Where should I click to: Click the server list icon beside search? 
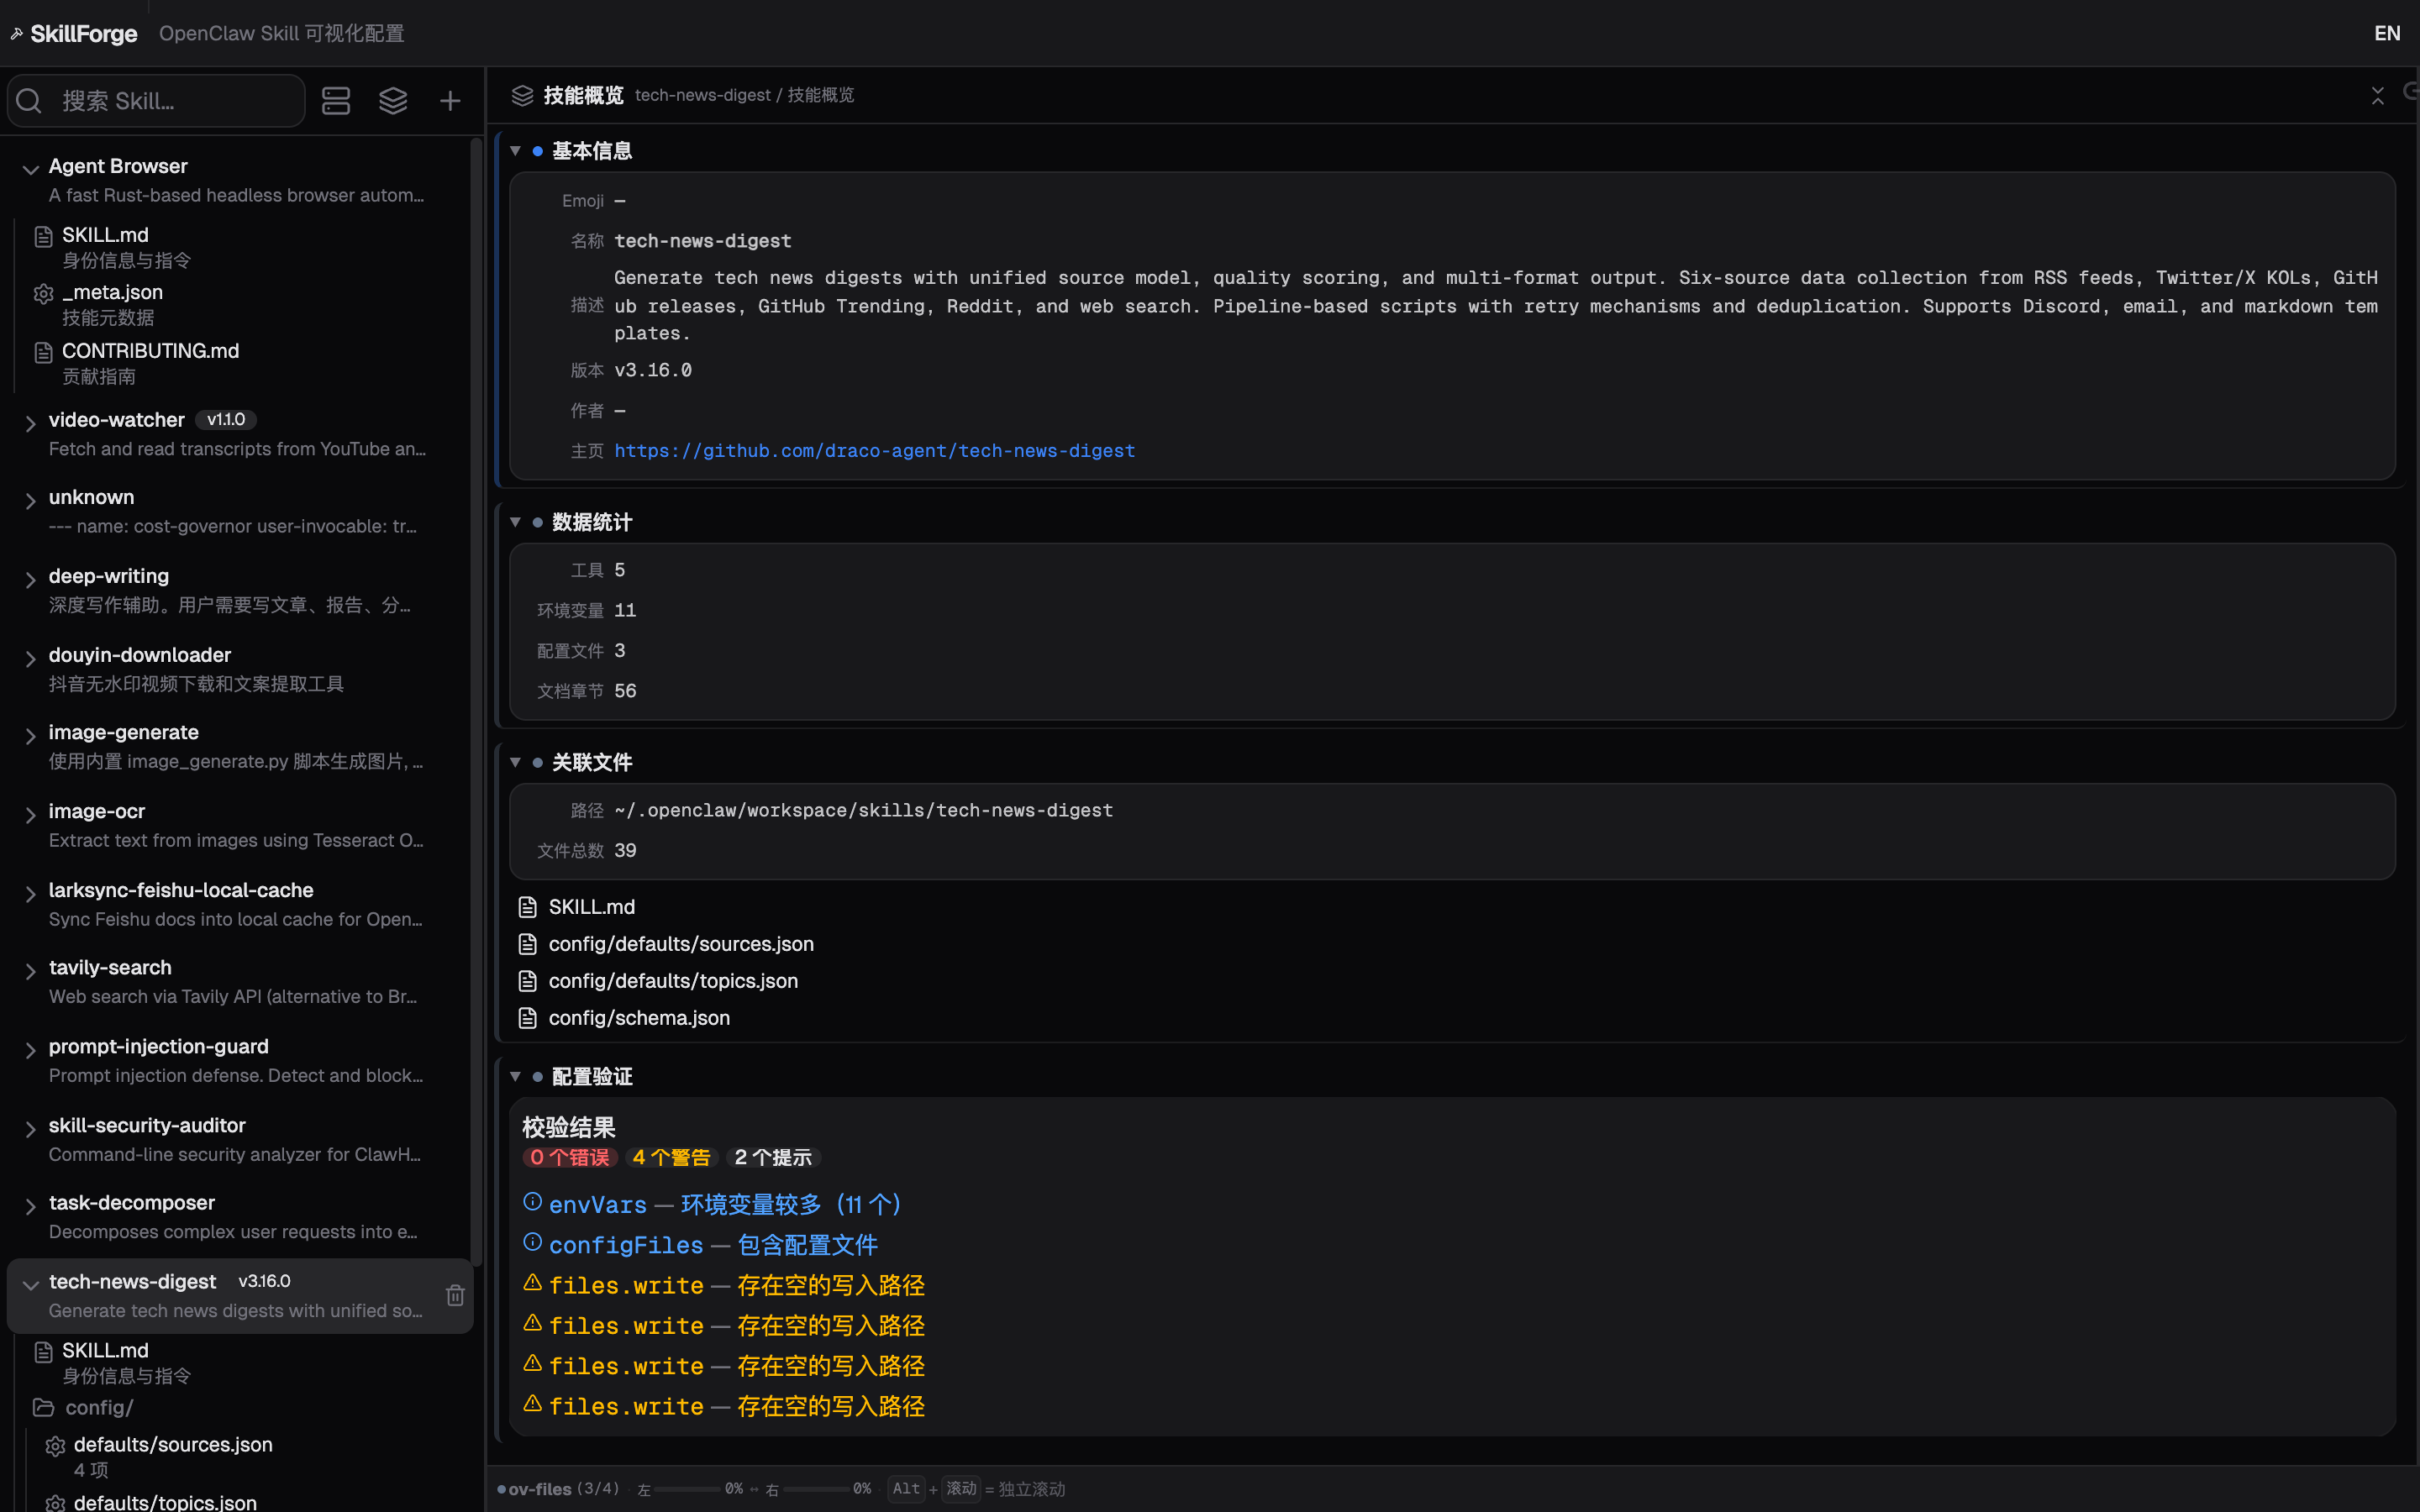tap(336, 101)
